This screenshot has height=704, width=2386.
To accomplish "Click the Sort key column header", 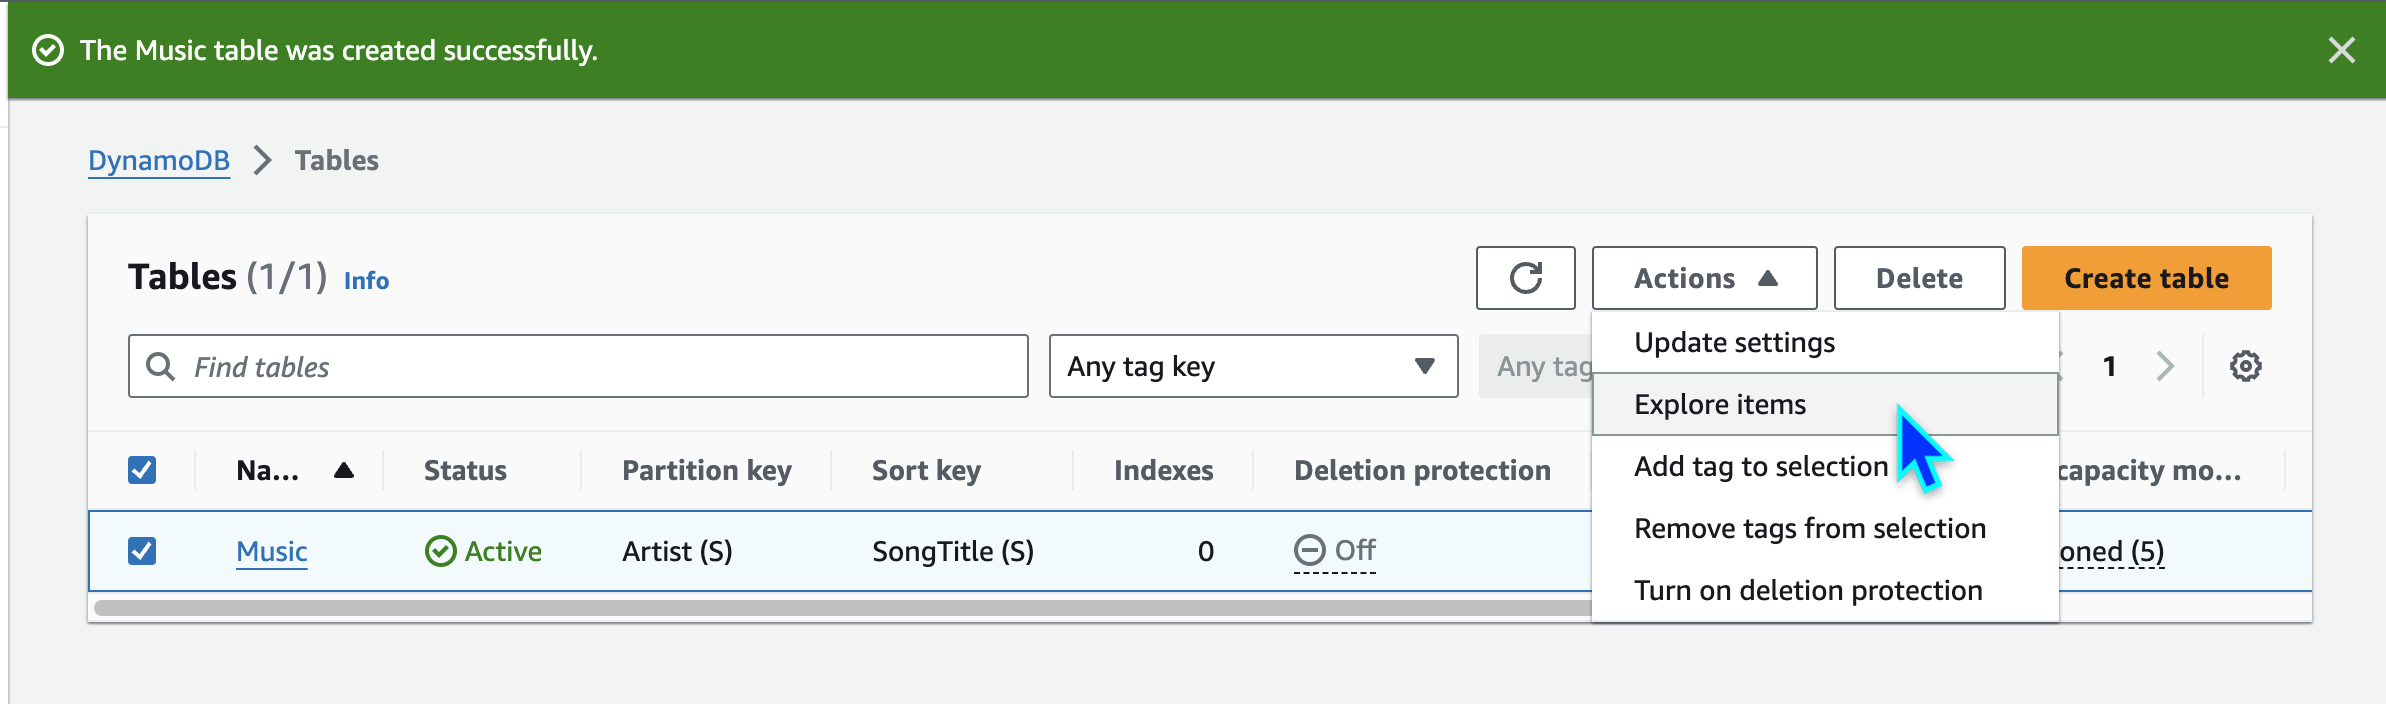I will pyautogui.click(x=926, y=470).
